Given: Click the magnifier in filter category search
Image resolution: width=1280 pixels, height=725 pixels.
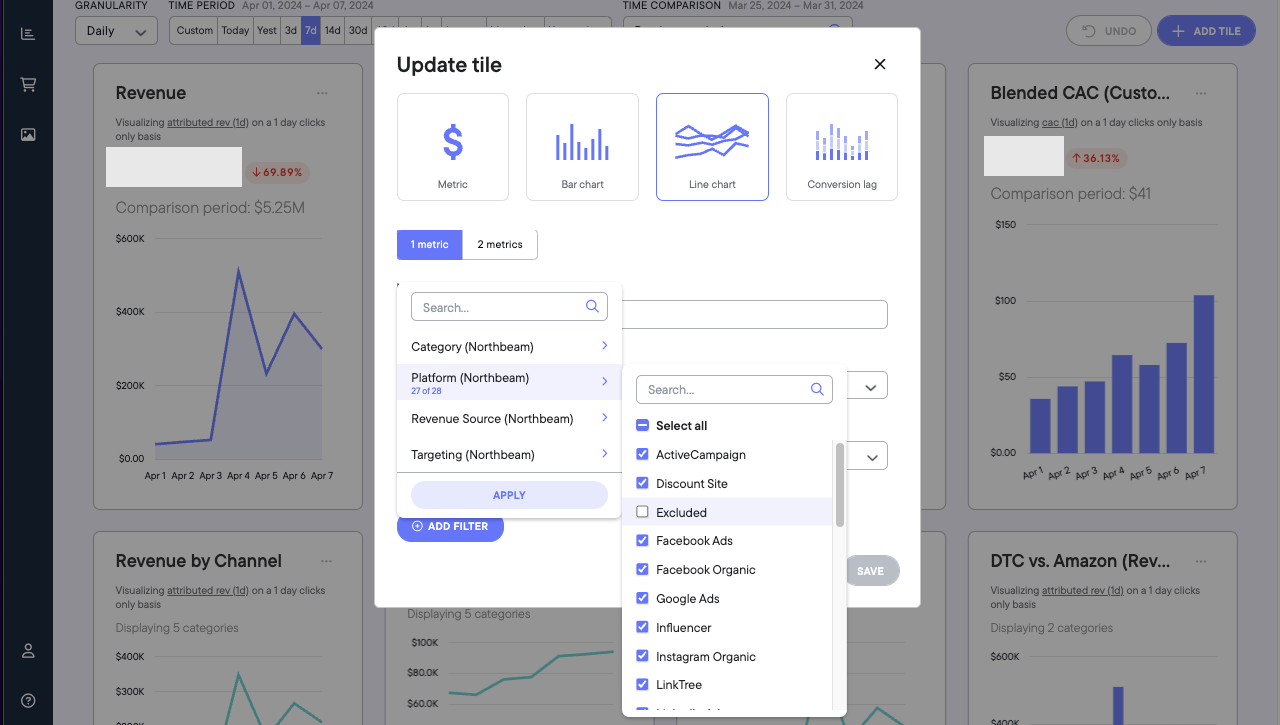Looking at the screenshot, I should pos(592,306).
